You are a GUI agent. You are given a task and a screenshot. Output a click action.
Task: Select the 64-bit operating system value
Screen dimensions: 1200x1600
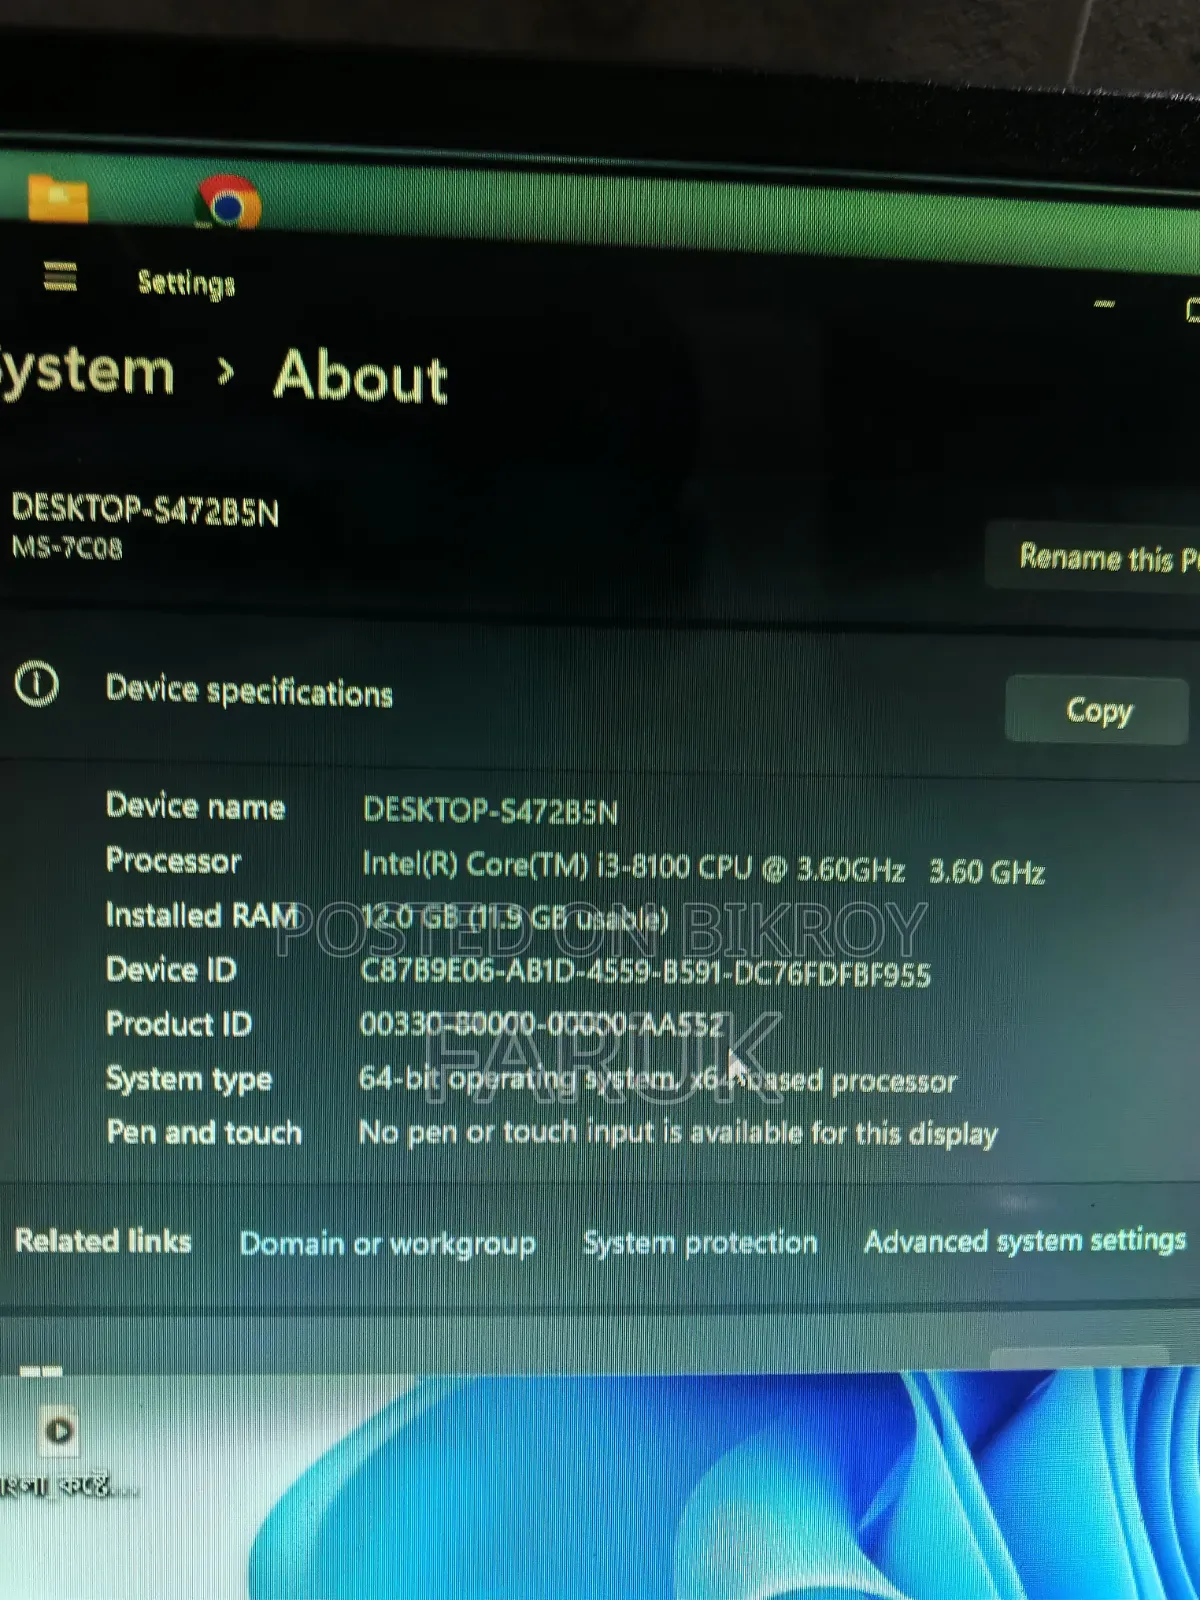[x=658, y=1079]
